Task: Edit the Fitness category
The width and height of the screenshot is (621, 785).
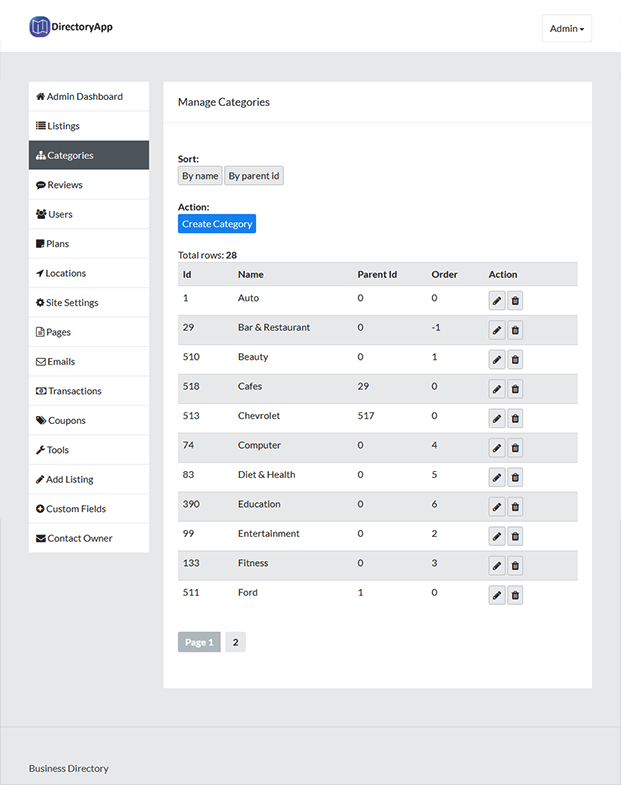Action: point(497,566)
